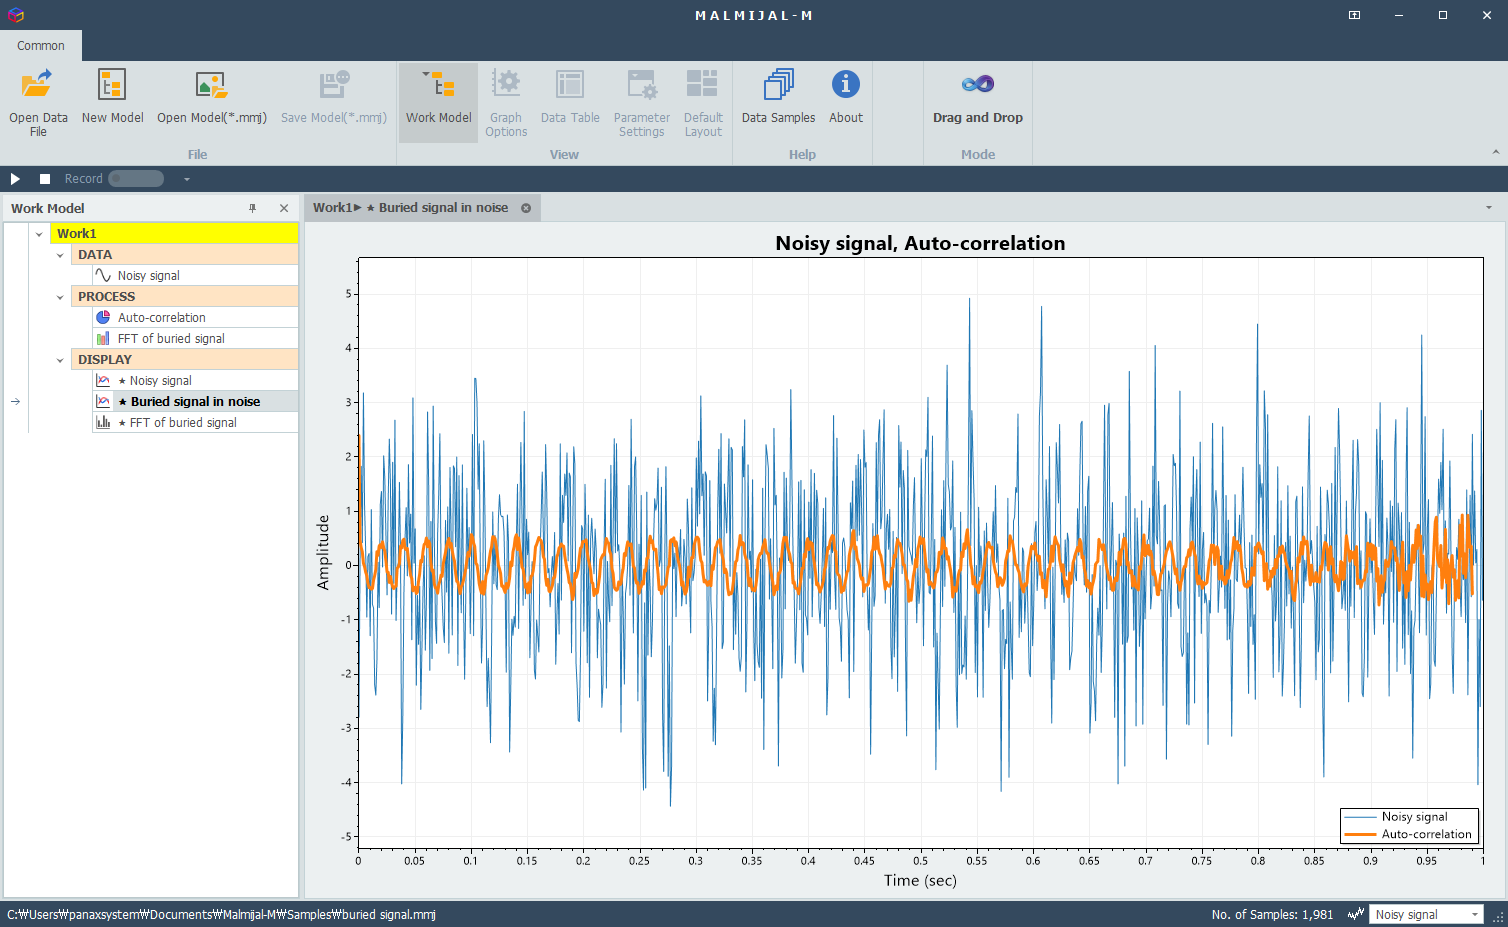Click the Time (sec) axis label
The height and width of the screenshot is (927, 1508).
click(x=920, y=880)
